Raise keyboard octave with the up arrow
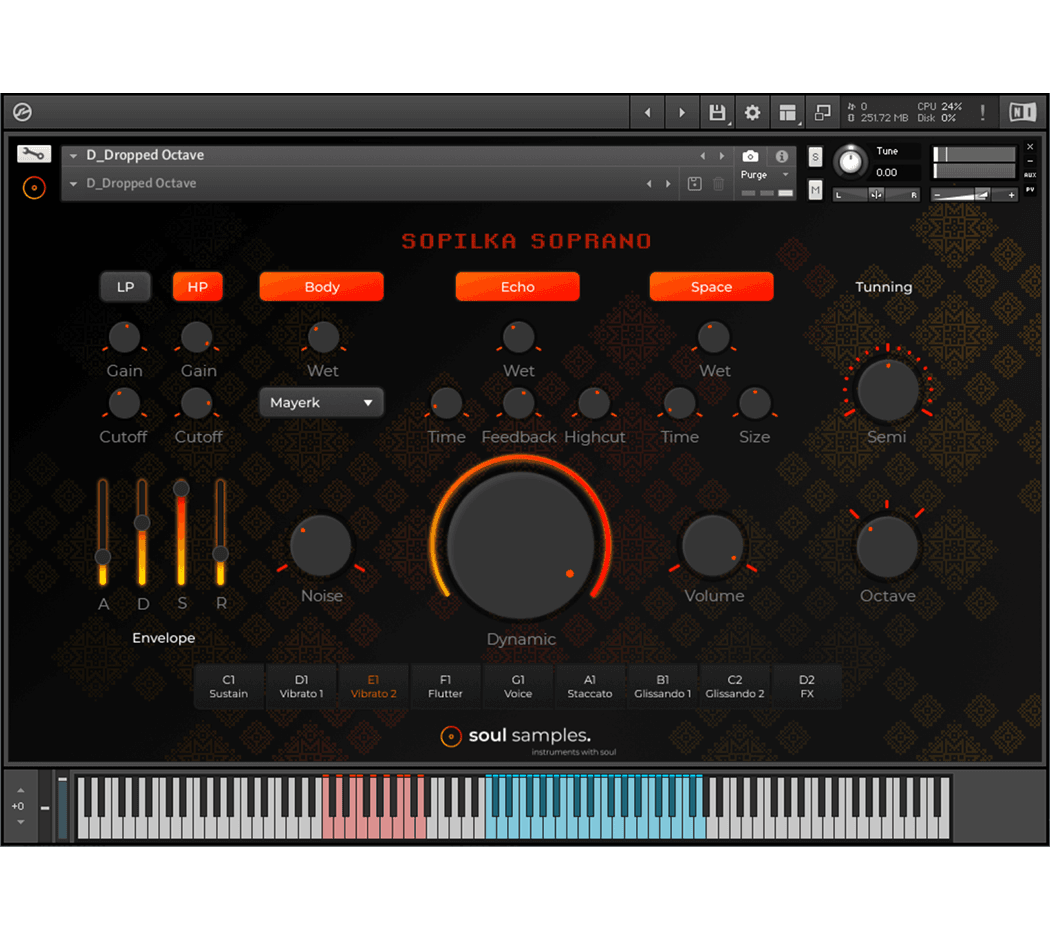The image size is (1050, 940). point(21,791)
